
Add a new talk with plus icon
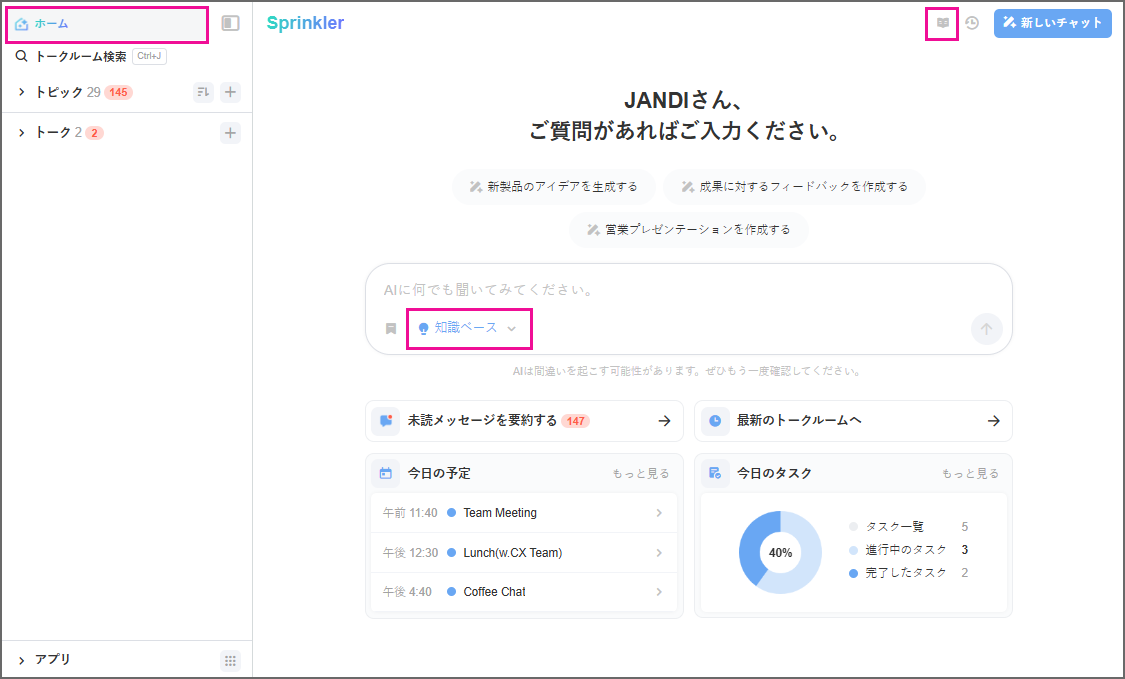[230, 133]
